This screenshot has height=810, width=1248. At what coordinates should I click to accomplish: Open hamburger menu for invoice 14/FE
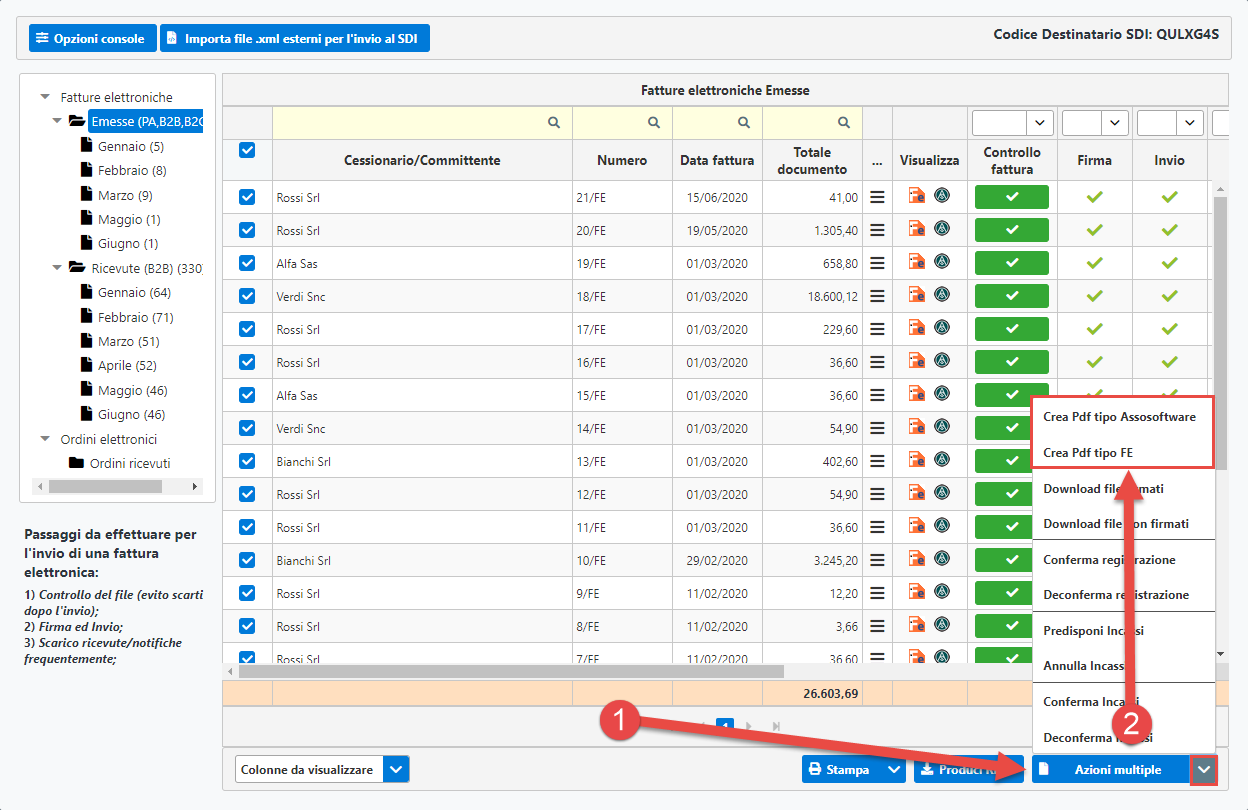(877, 428)
